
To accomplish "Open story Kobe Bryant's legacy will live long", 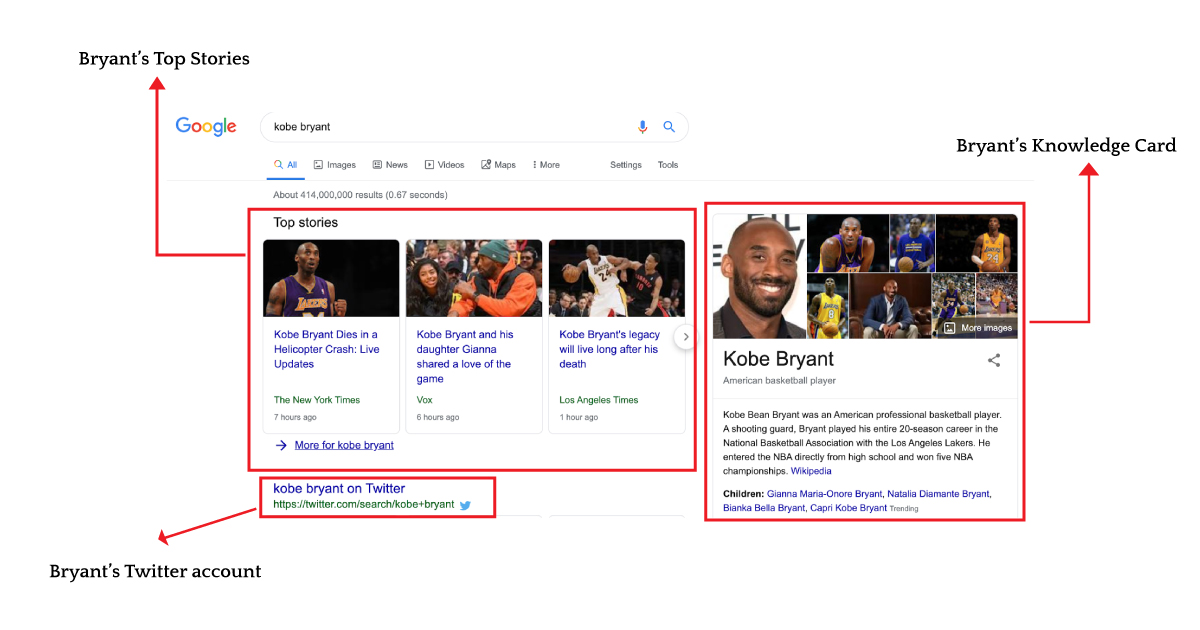I will pyautogui.click(x=610, y=349).
